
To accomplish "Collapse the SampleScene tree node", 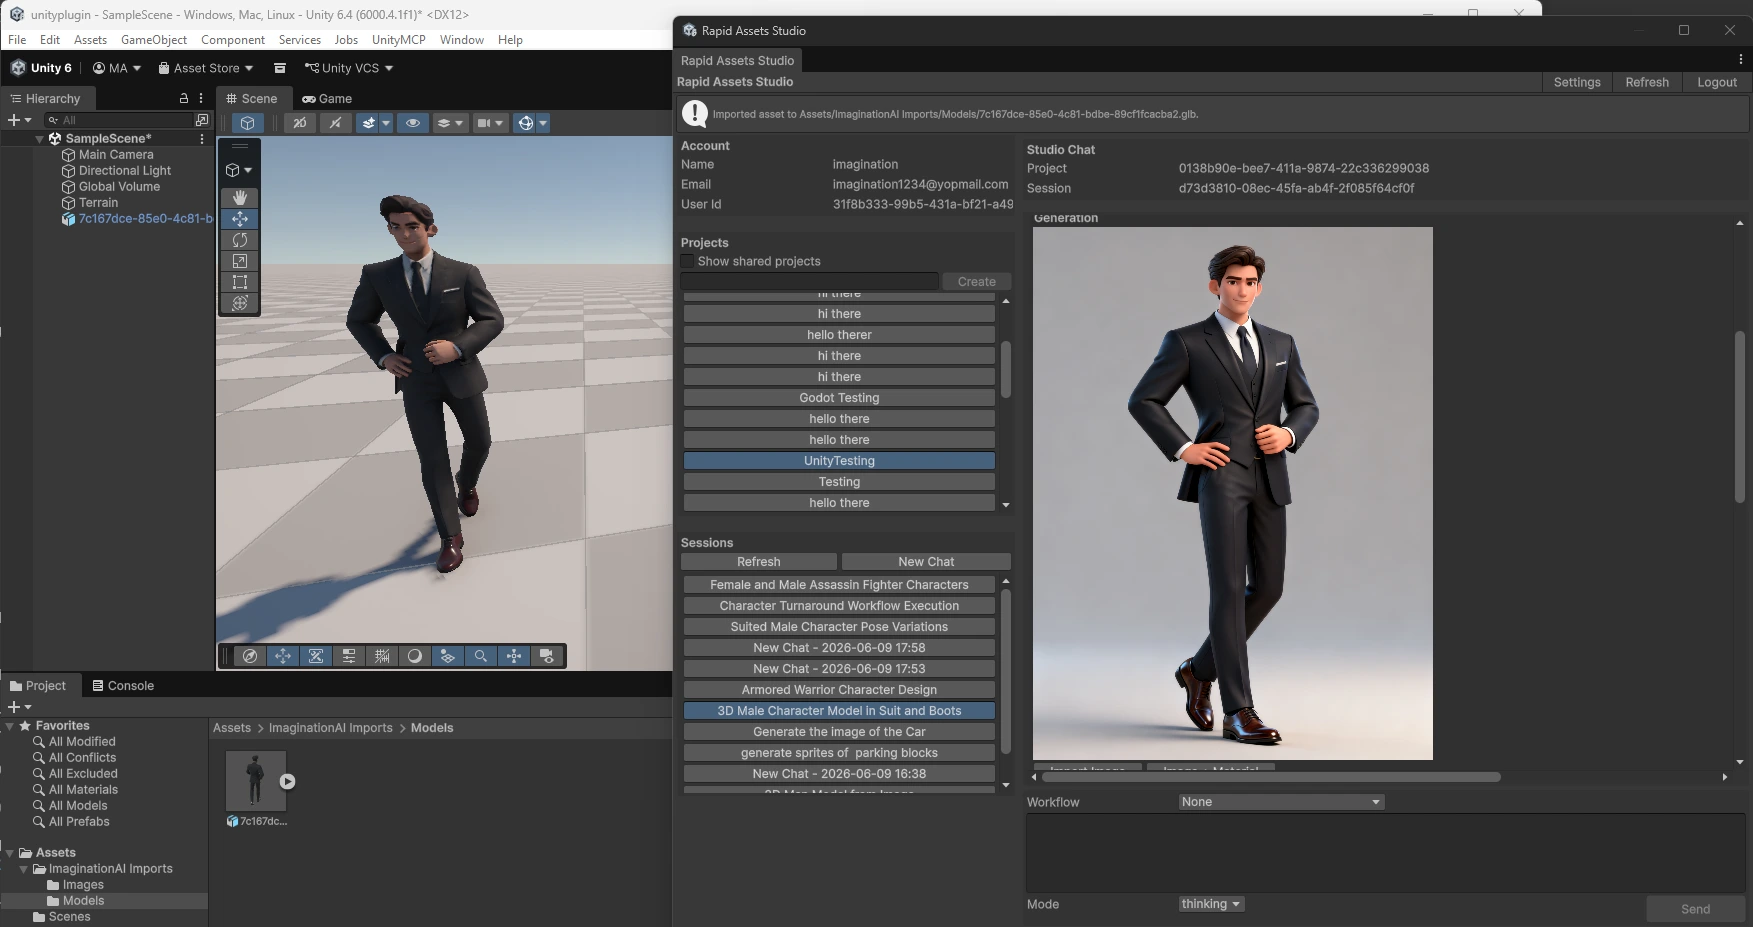I will [40, 139].
